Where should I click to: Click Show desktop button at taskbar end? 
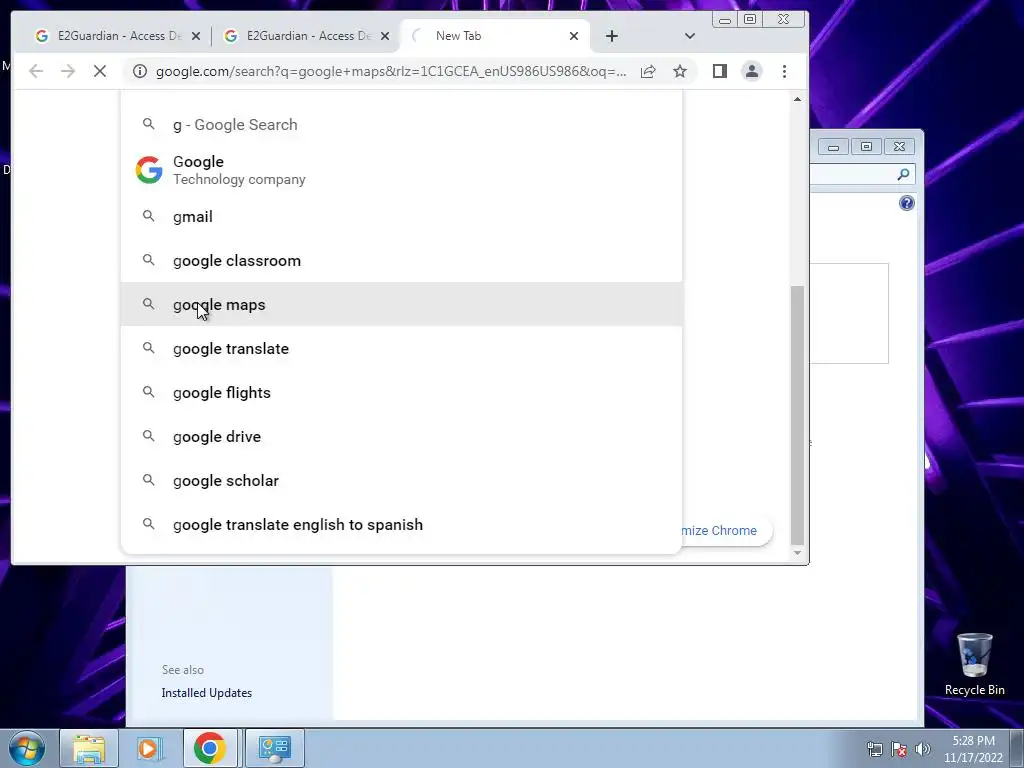[x=1017, y=748]
